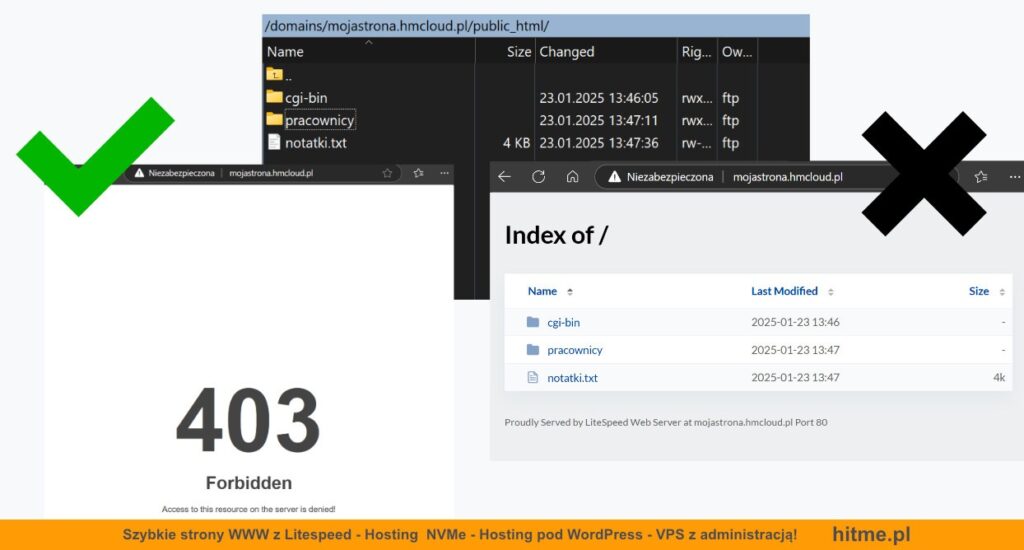Click the browser back arrow button
The height and width of the screenshot is (550, 1024).
tap(505, 177)
